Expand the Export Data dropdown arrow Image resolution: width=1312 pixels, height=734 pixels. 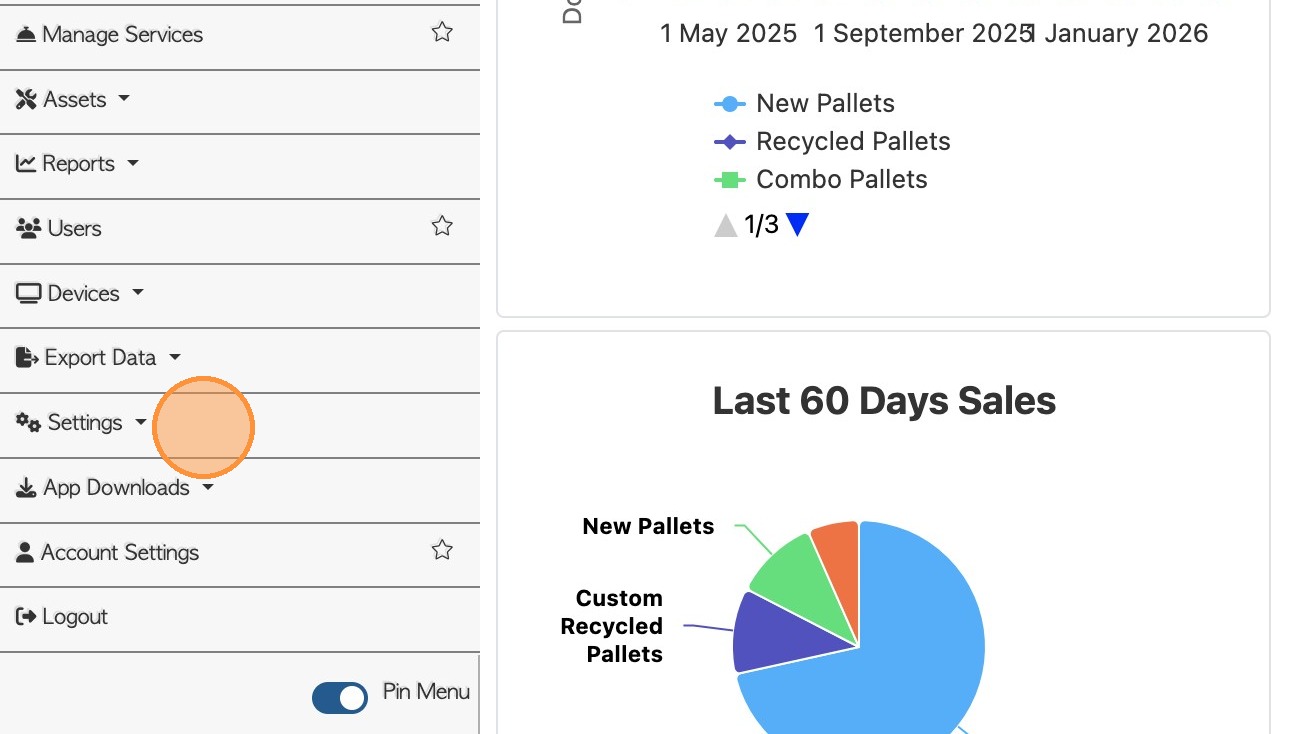click(175, 357)
